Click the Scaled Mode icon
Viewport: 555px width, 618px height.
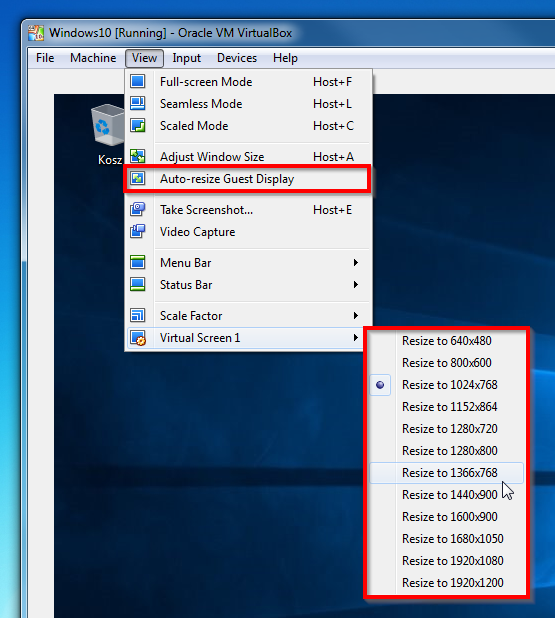pyautogui.click(x=138, y=125)
